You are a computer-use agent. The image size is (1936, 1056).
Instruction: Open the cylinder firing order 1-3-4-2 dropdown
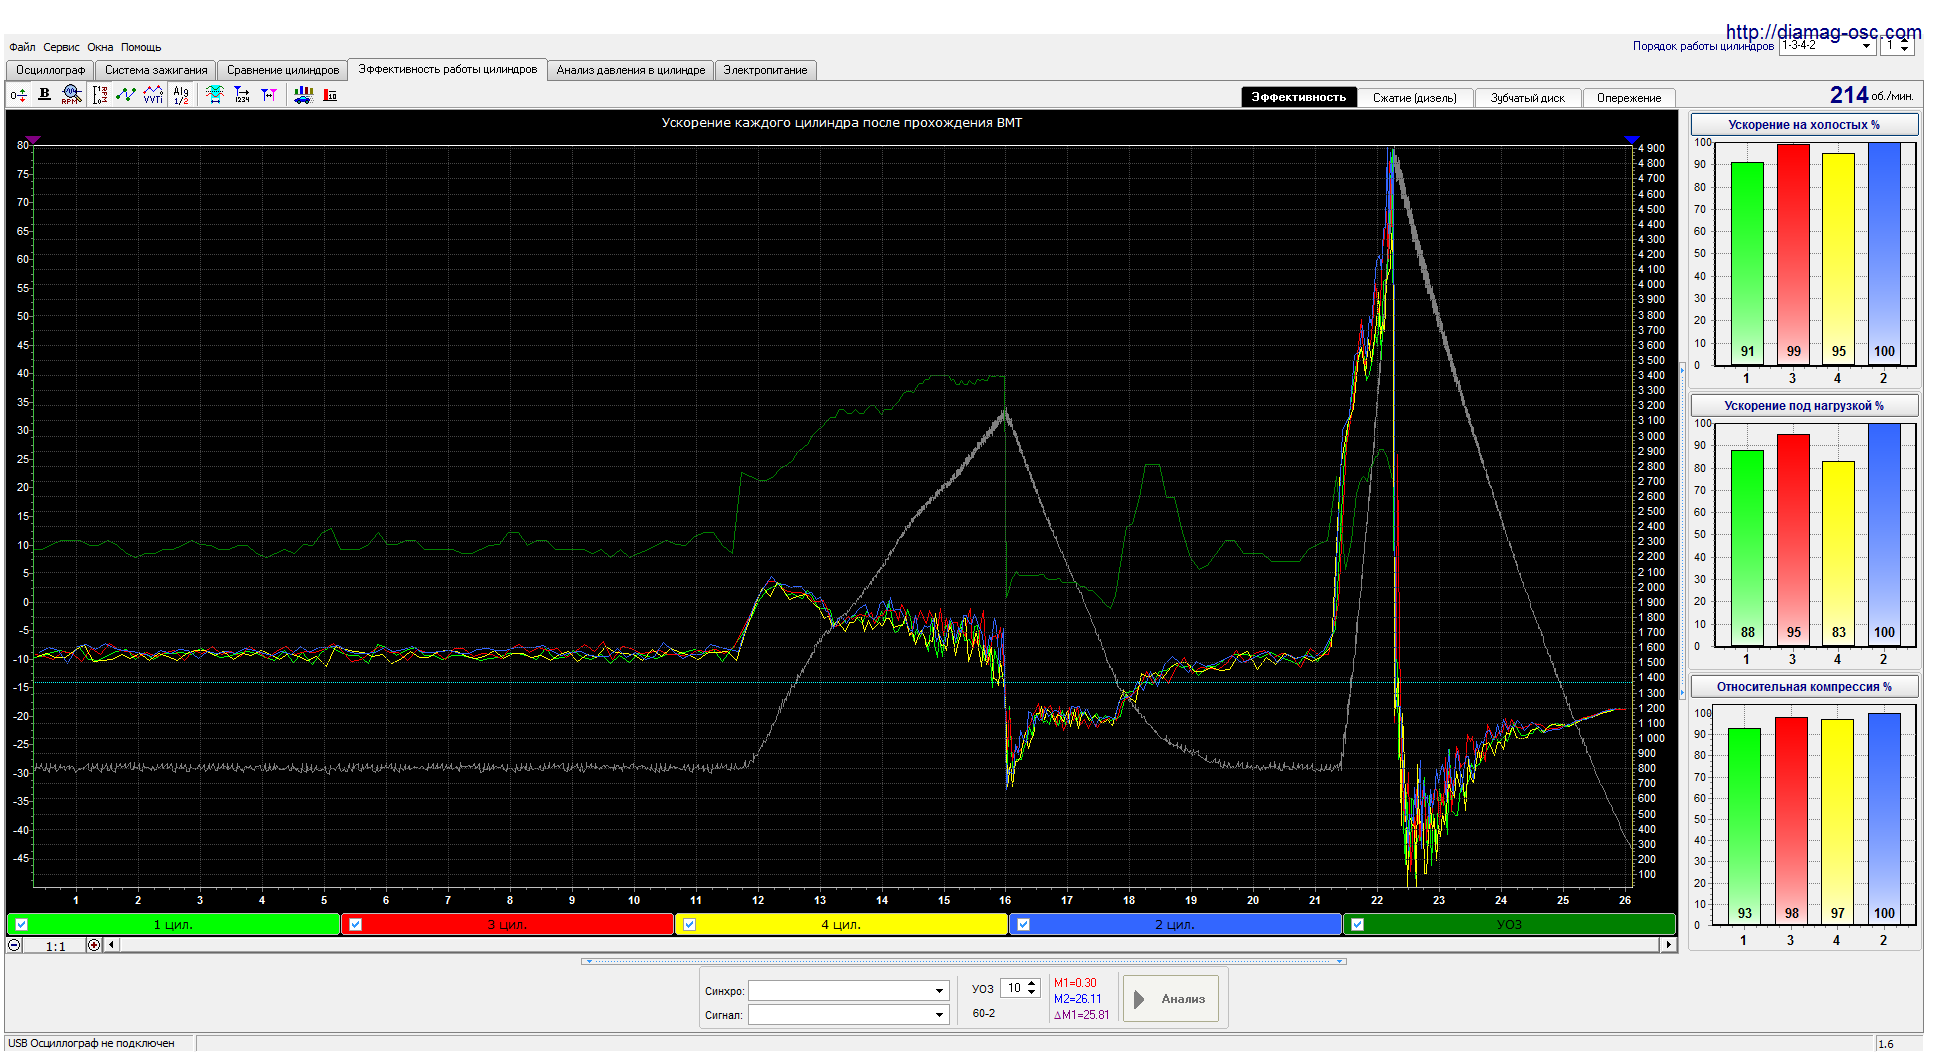coord(1866,46)
